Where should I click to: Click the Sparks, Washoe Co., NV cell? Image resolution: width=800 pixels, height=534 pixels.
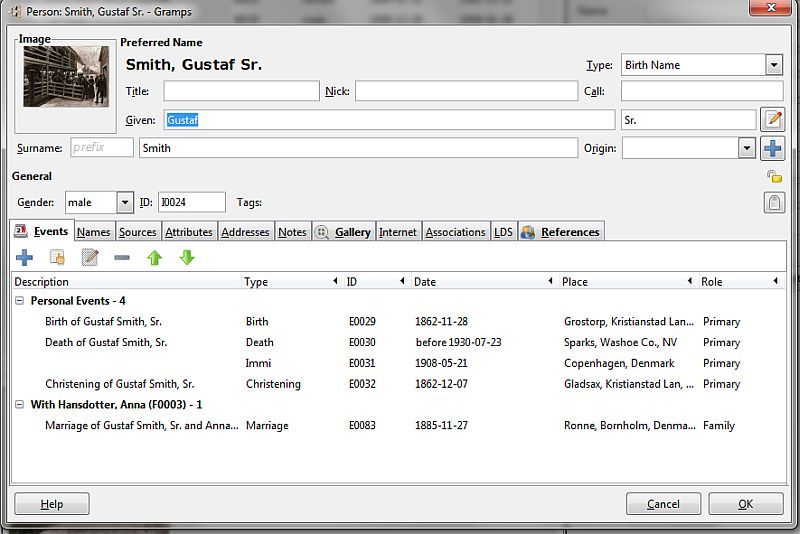620,342
